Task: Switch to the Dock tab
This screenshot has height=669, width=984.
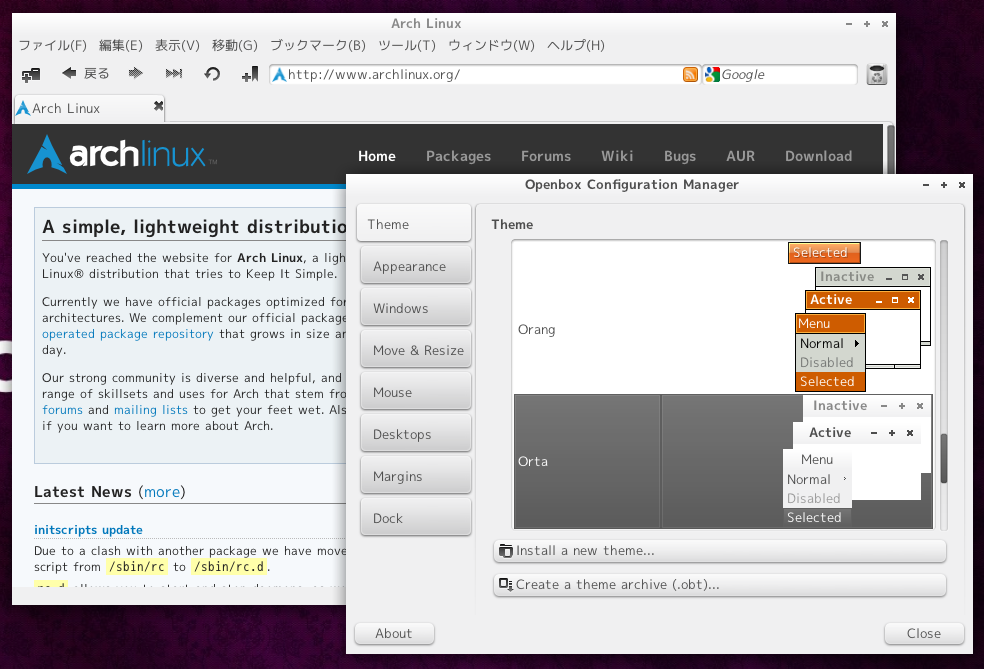Action: coord(415,518)
